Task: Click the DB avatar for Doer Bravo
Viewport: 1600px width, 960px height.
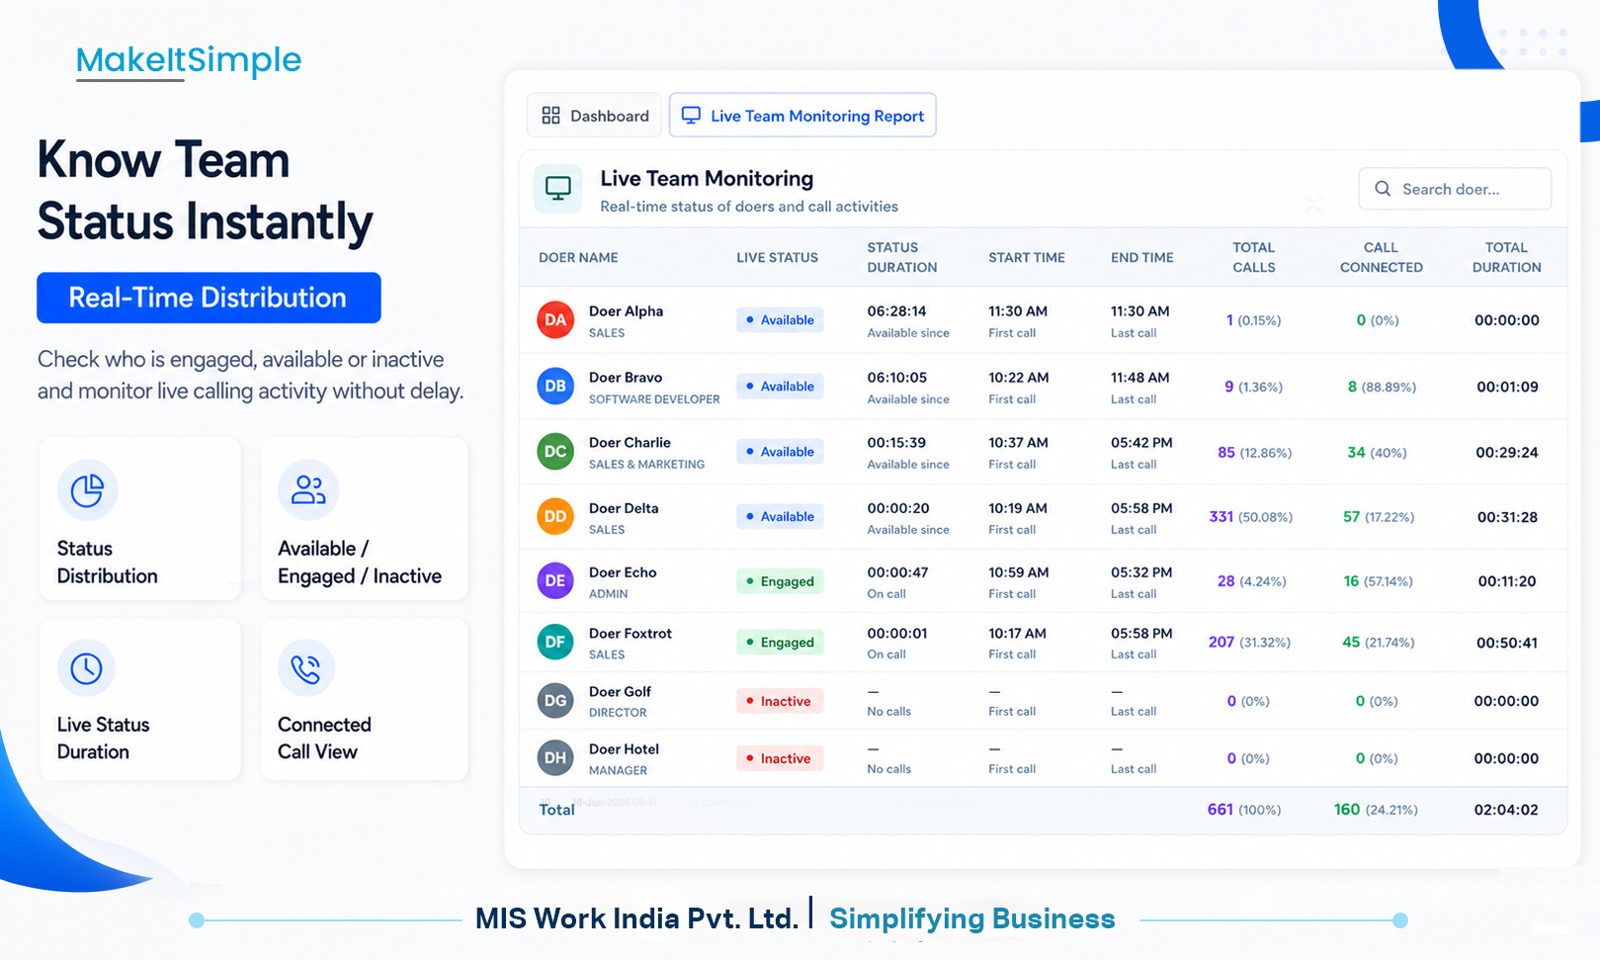Action: 555,386
